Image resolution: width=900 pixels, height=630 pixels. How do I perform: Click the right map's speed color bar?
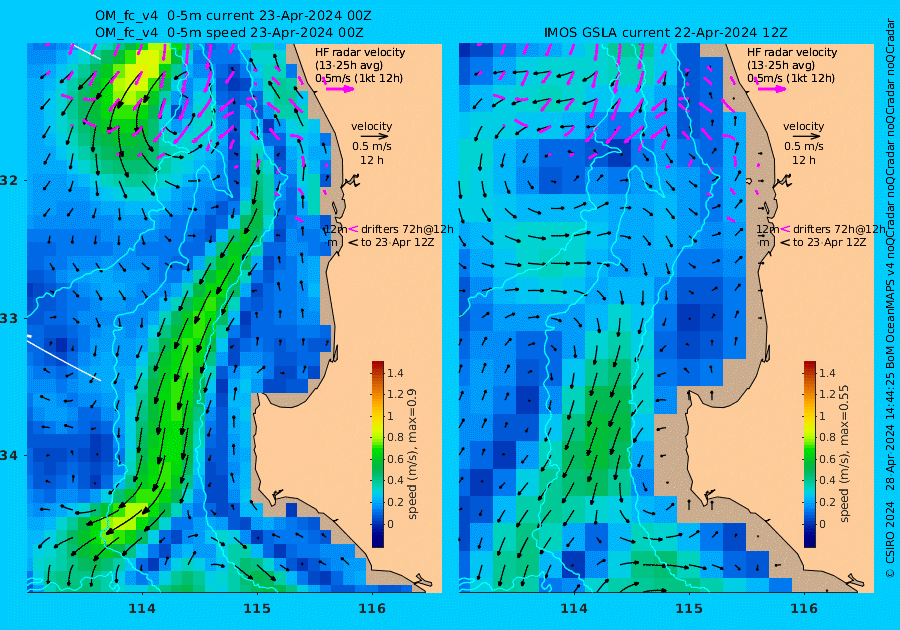tap(809, 454)
